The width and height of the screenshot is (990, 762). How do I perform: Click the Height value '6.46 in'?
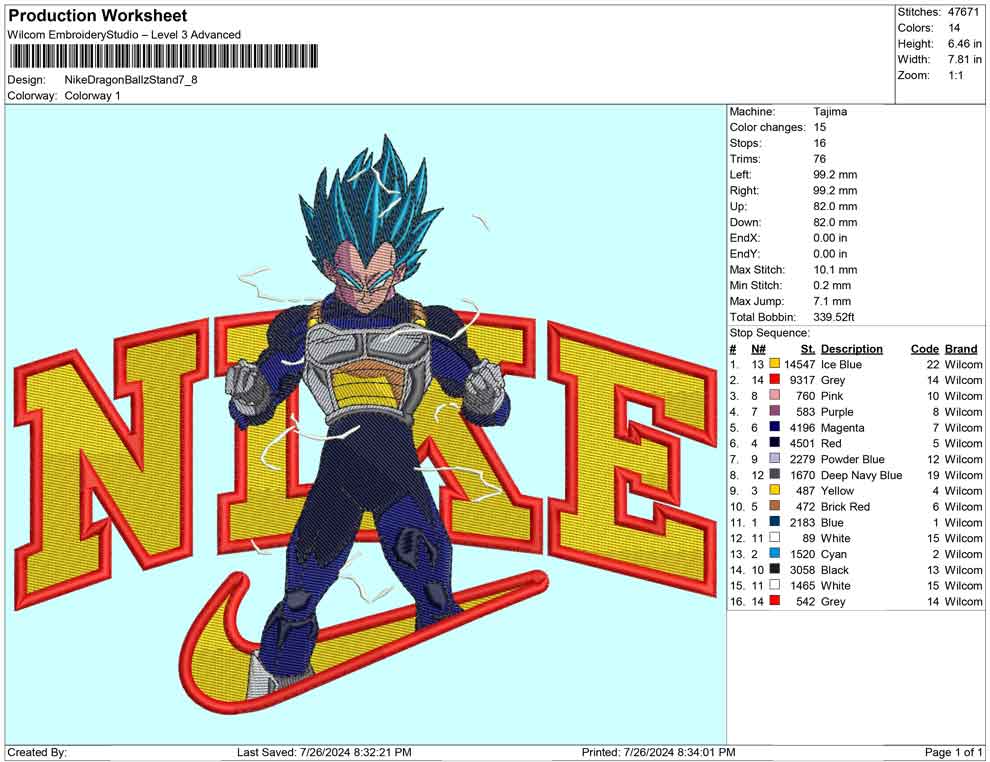pos(964,44)
